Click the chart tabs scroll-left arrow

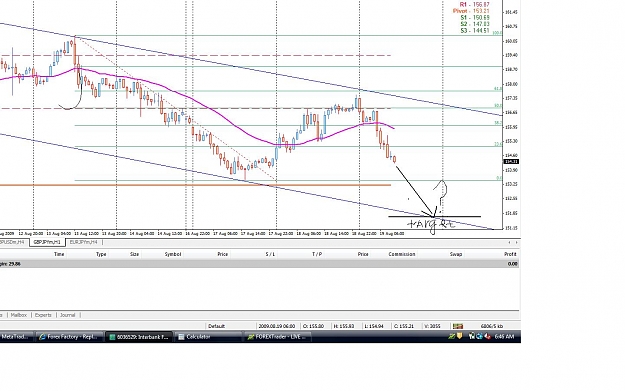coord(509,242)
